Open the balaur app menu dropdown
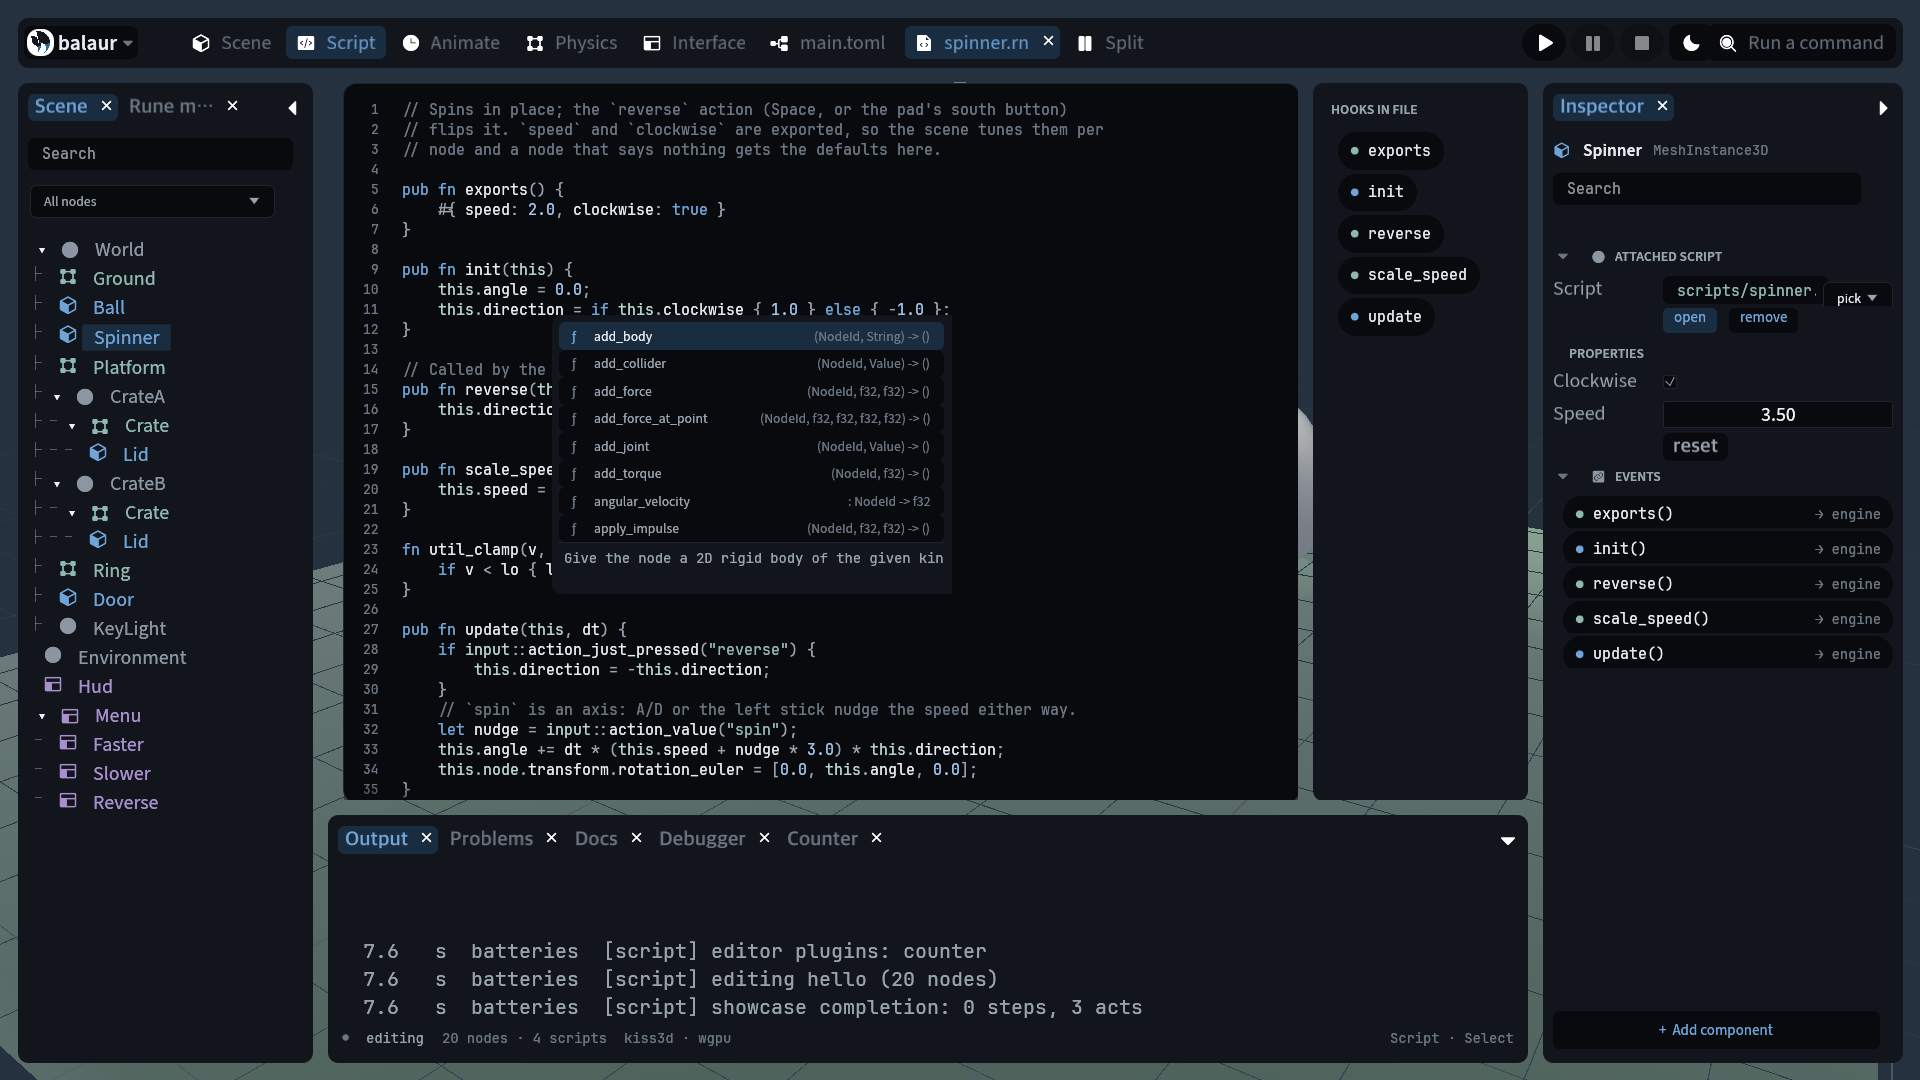1920x1080 pixels. [81, 43]
